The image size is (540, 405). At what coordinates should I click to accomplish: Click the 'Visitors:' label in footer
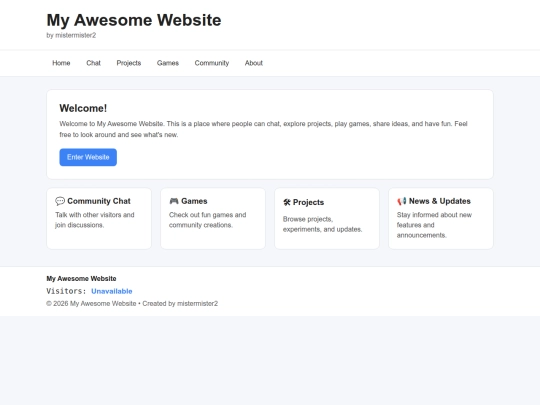click(x=66, y=291)
